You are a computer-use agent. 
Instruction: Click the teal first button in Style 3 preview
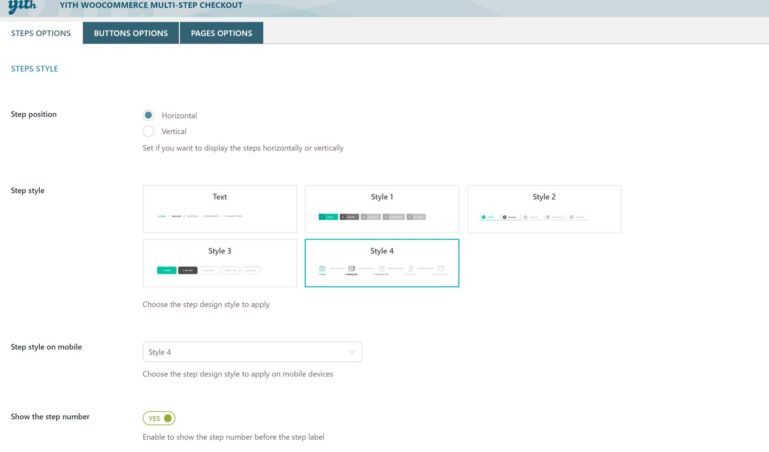click(x=167, y=270)
